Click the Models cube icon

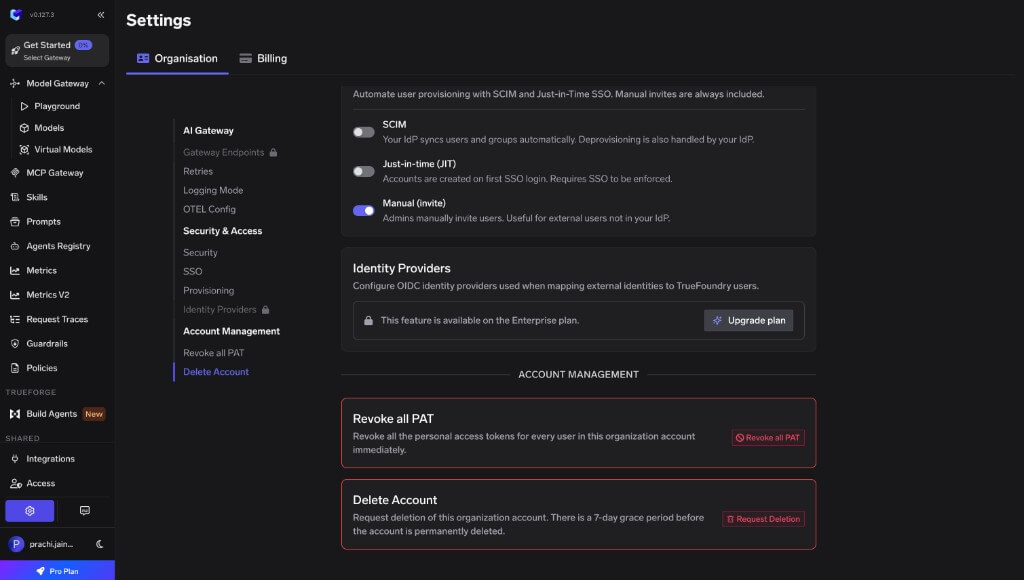(24, 128)
